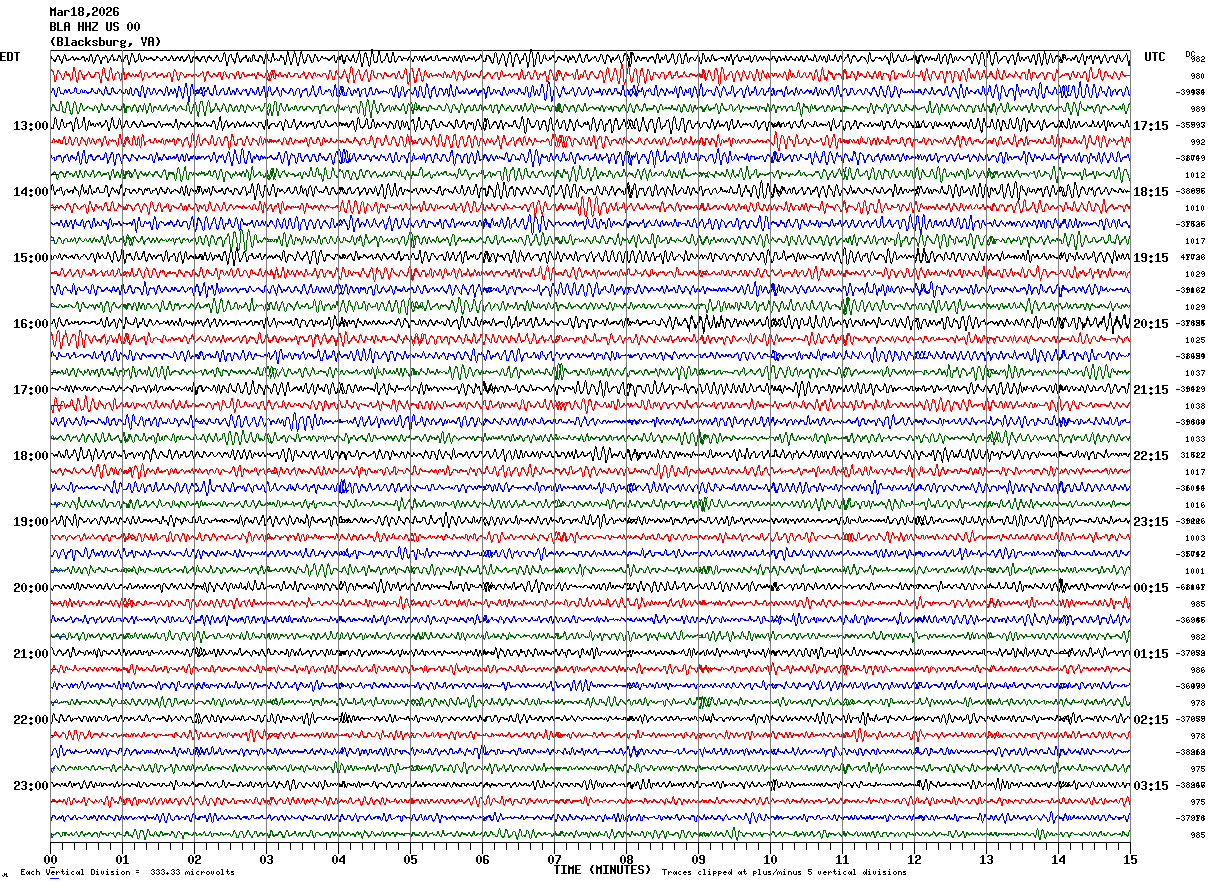Click the 1010 value in the right column
The image size is (1210, 886).
1195,208
